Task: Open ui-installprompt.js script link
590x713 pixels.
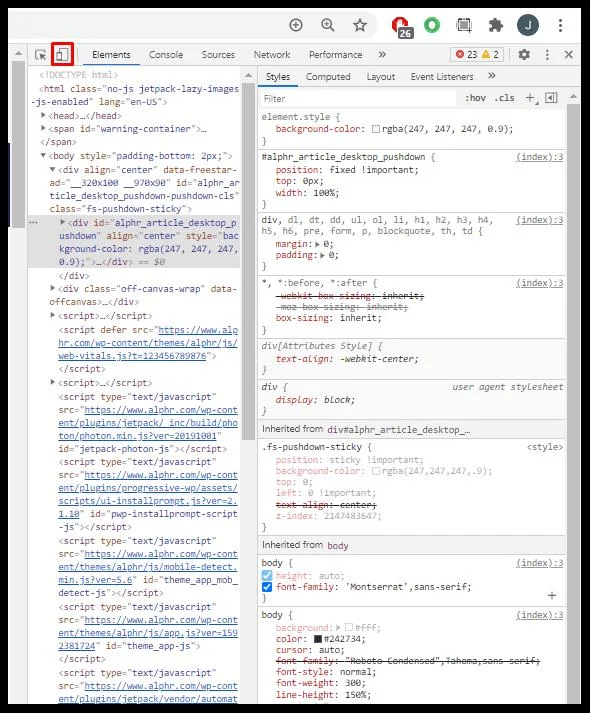Action: click(x=148, y=494)
